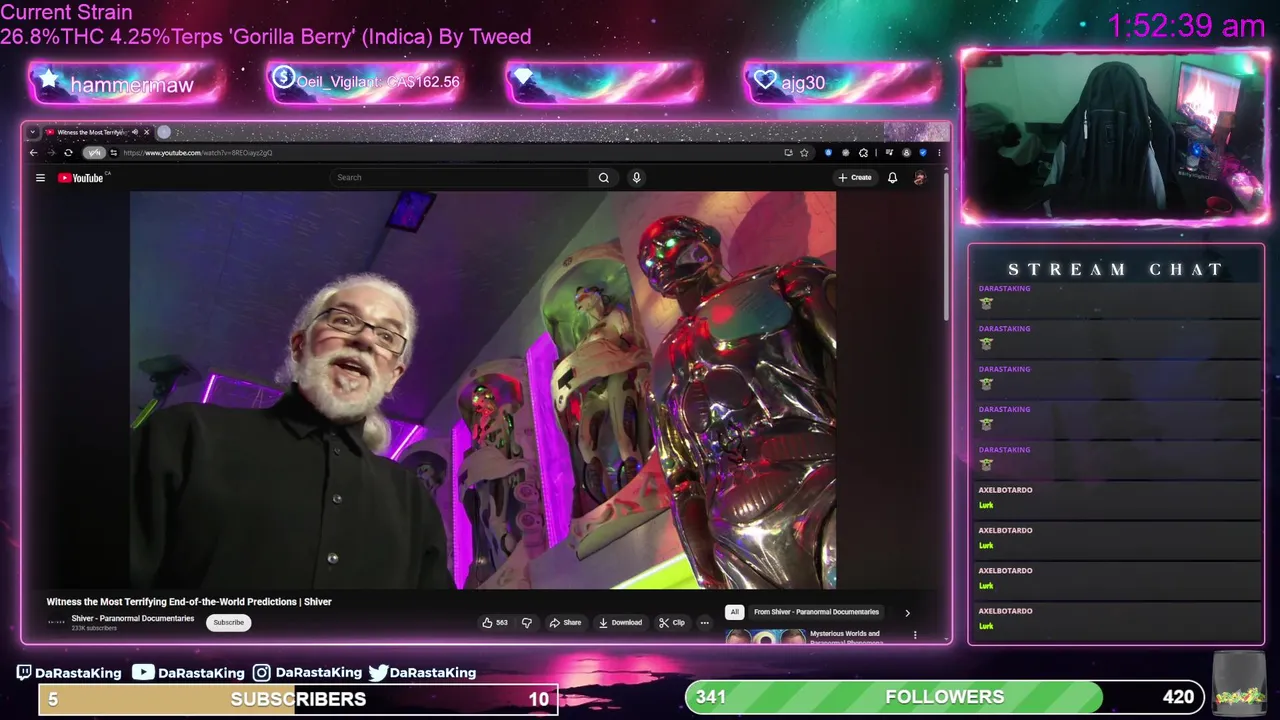Start voice search with the microphone icon
The width and height of the screenshot is (1280, 720).
(636, 178)
